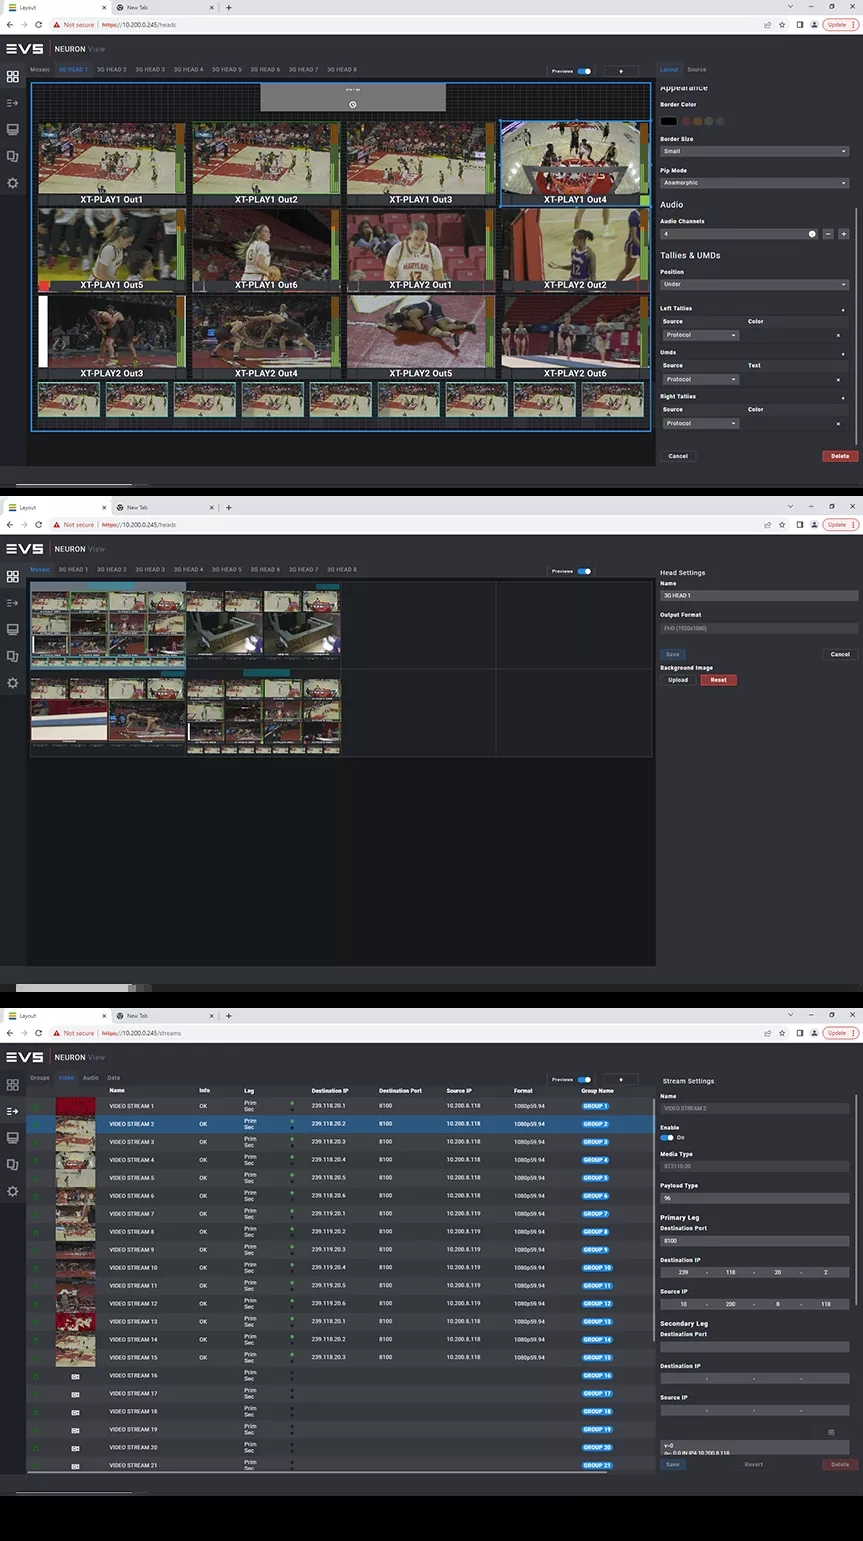Toggle the Enable switch in Stream Settings
This screenshot has height=1541, width=863.
click(x=666, y=1137)
